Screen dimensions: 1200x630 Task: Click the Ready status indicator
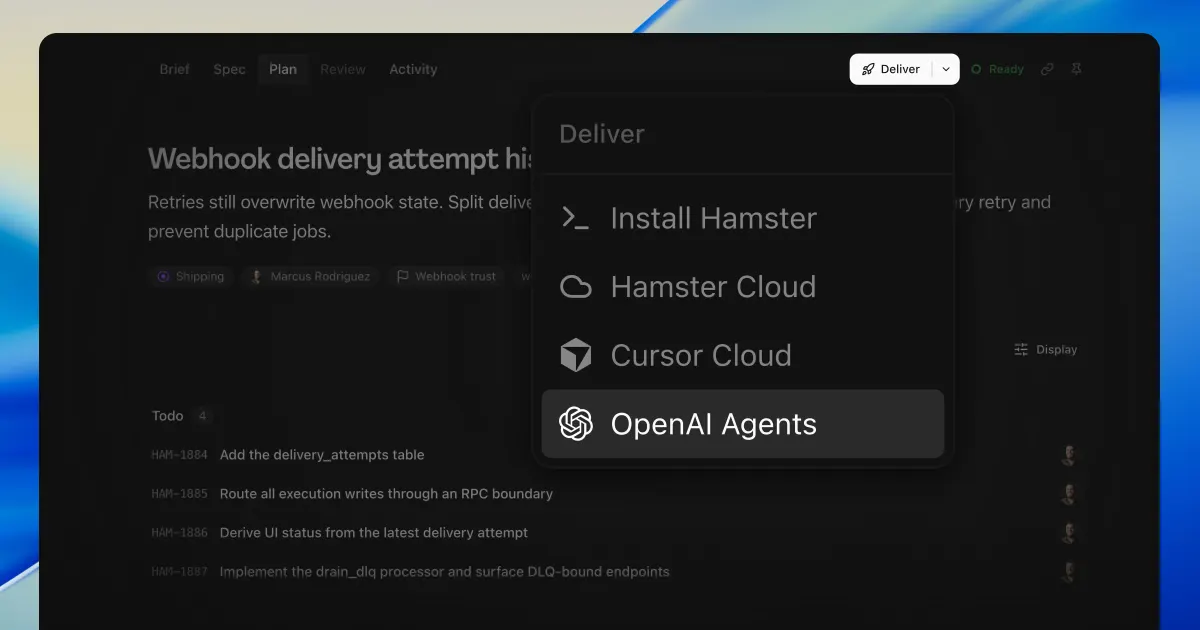click(x=997, y=69)
